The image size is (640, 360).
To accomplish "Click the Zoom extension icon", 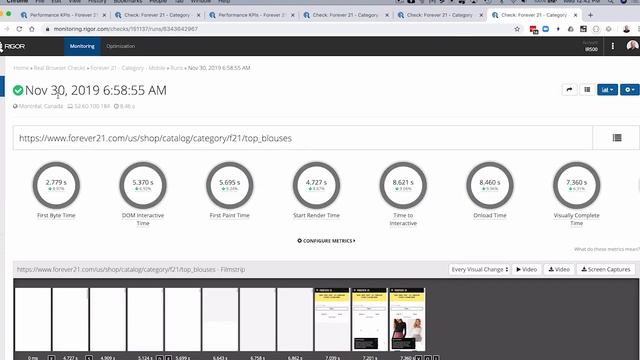I will 546,29.
